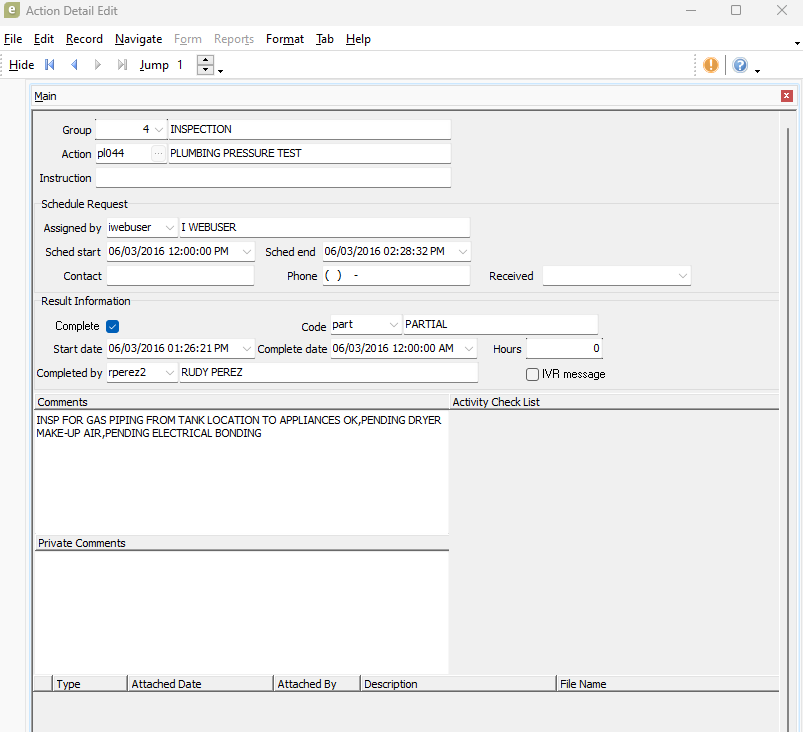803x732 pixels.
Task: Click the orange alert warning icon
Action: (711, 65)
